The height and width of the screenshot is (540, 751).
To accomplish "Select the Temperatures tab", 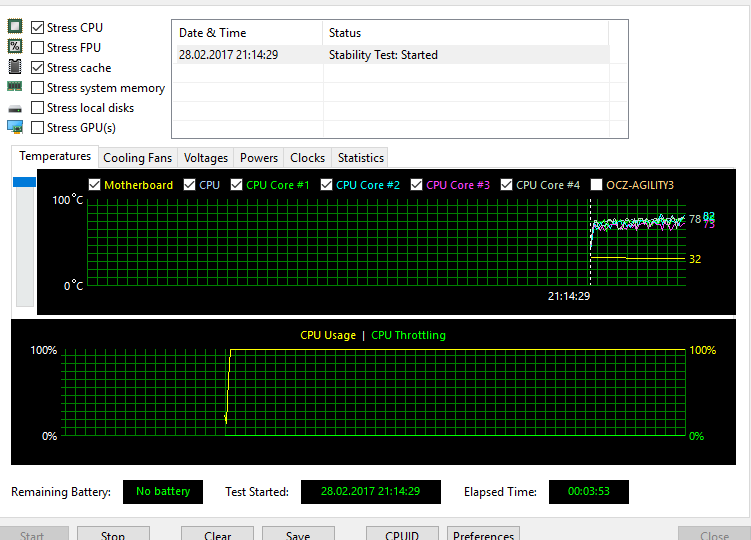I will coord(55,156).
